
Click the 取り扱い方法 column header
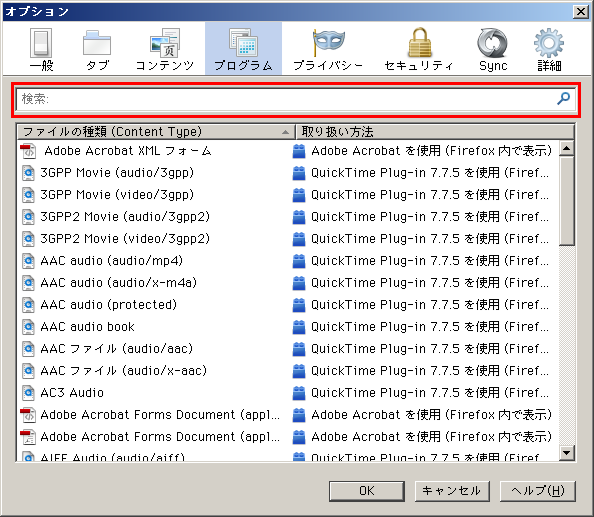click(435, 132)
